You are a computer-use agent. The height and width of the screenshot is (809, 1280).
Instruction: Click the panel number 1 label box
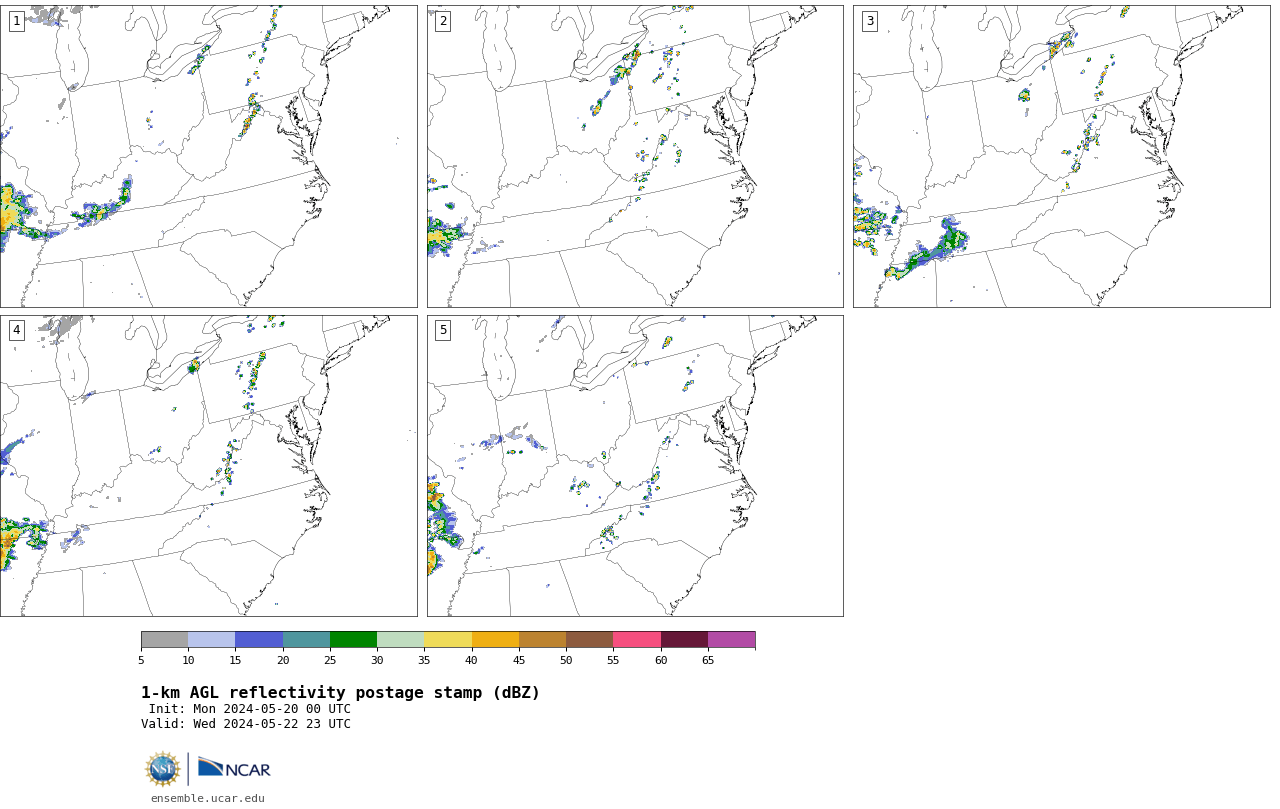[16, 21]
